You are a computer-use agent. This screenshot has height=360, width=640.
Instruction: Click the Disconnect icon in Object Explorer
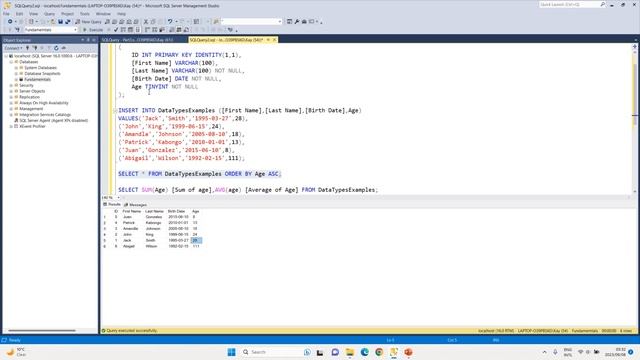click(x=35, y=48)
